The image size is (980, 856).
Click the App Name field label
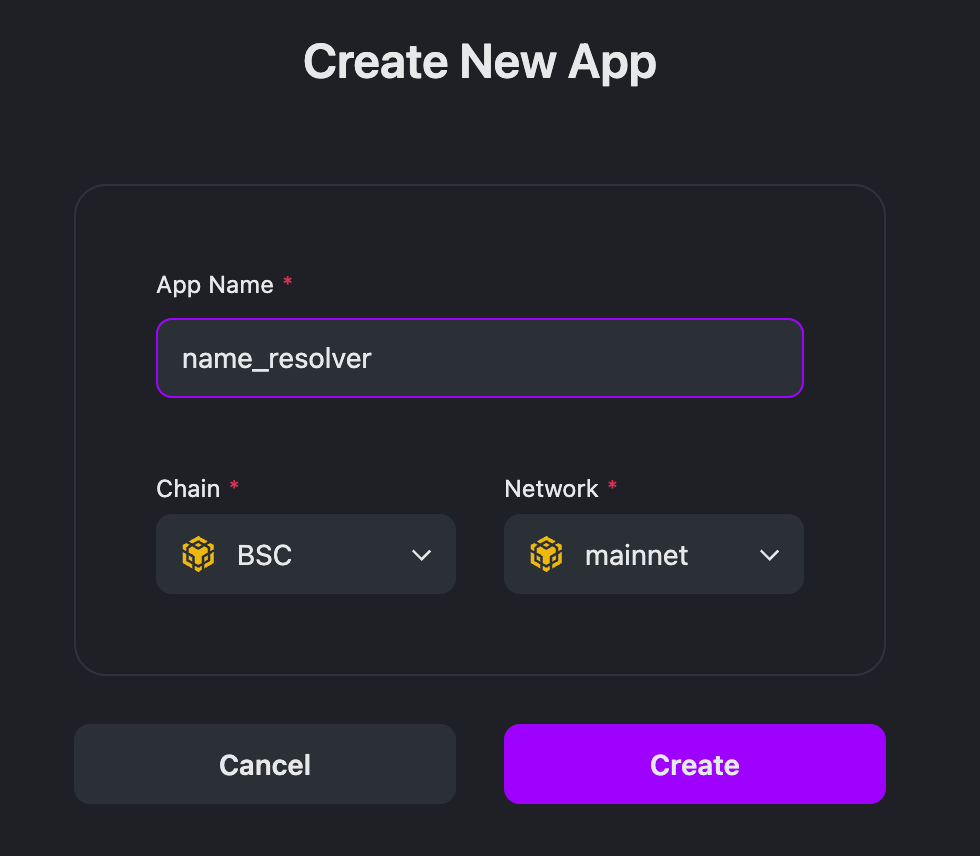pos(215,285)
